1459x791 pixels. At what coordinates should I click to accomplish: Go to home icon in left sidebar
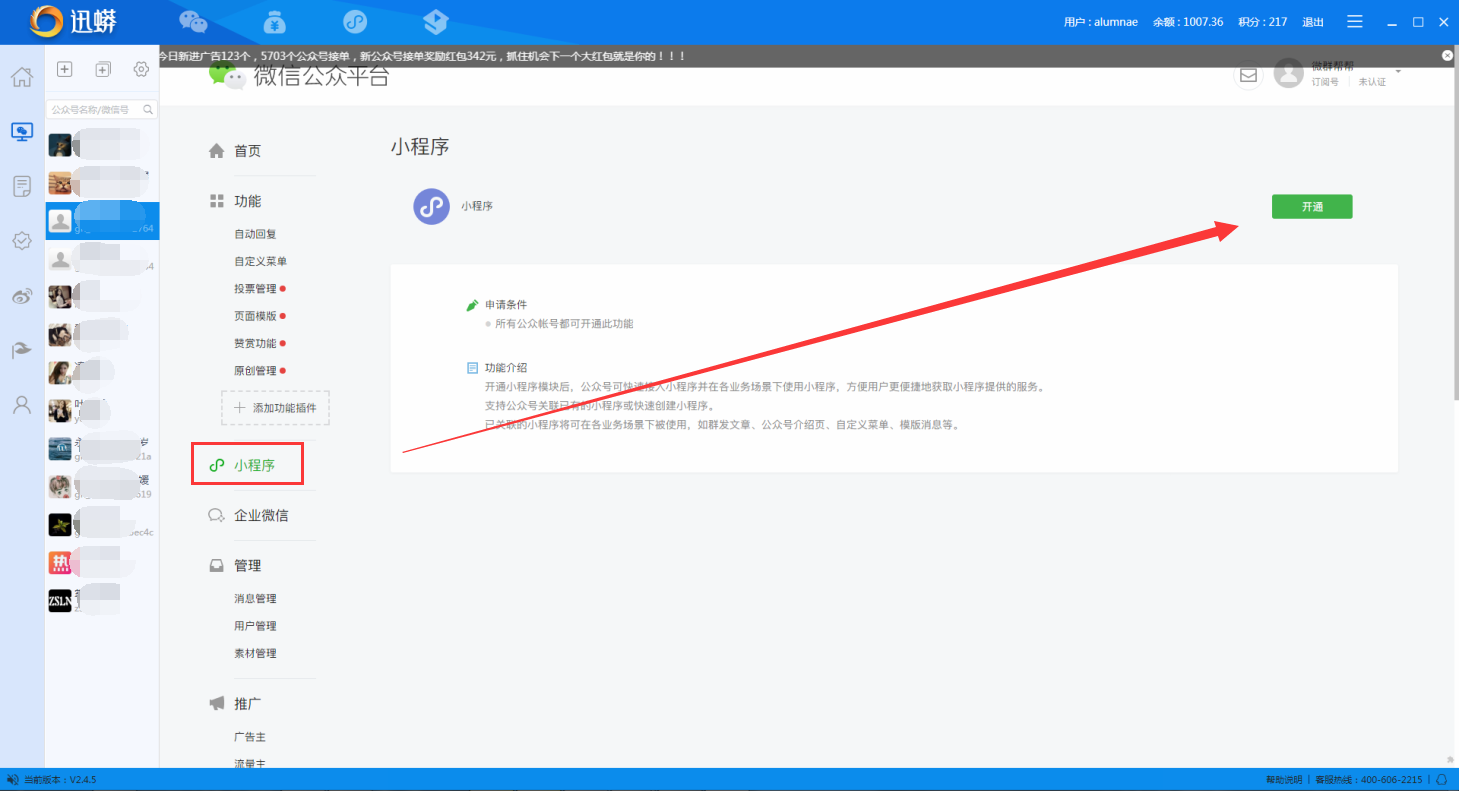21,76
